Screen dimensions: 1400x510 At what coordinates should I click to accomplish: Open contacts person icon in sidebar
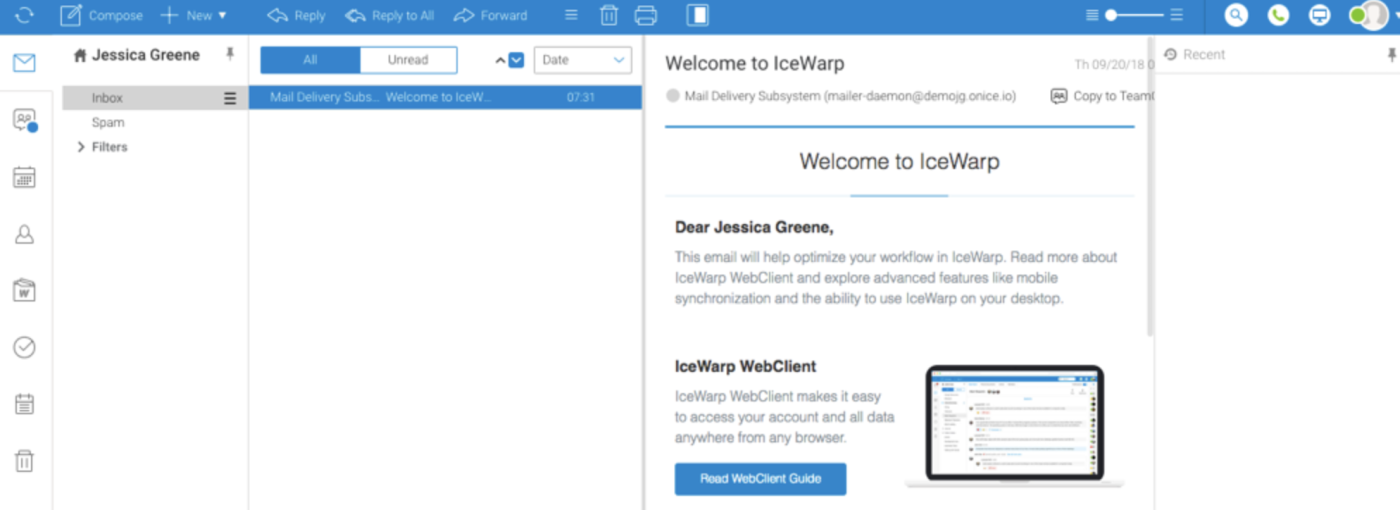pyautogui.click(x=24, y=234)
